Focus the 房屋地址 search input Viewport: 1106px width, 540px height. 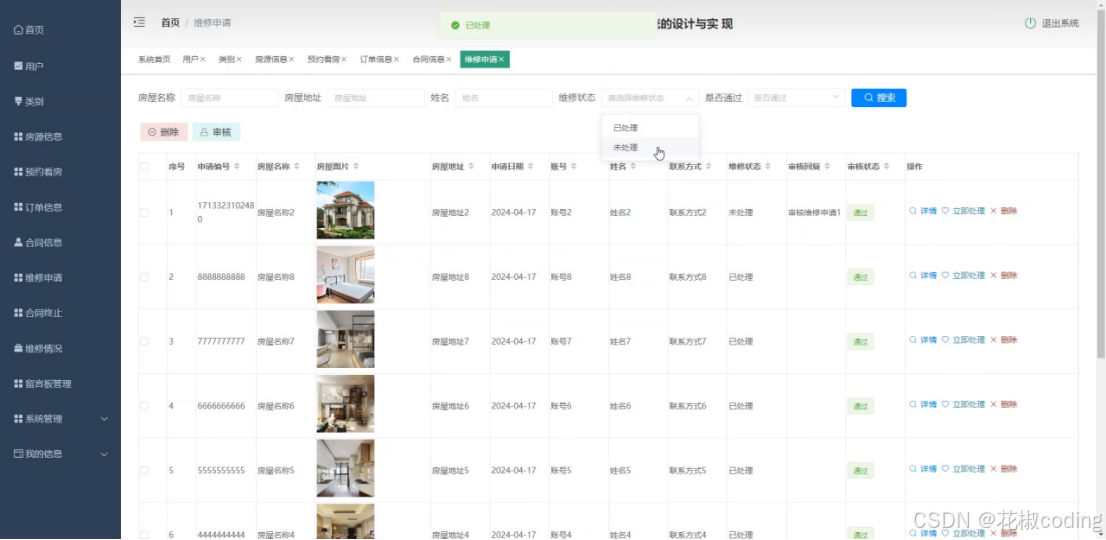point(376,98)
